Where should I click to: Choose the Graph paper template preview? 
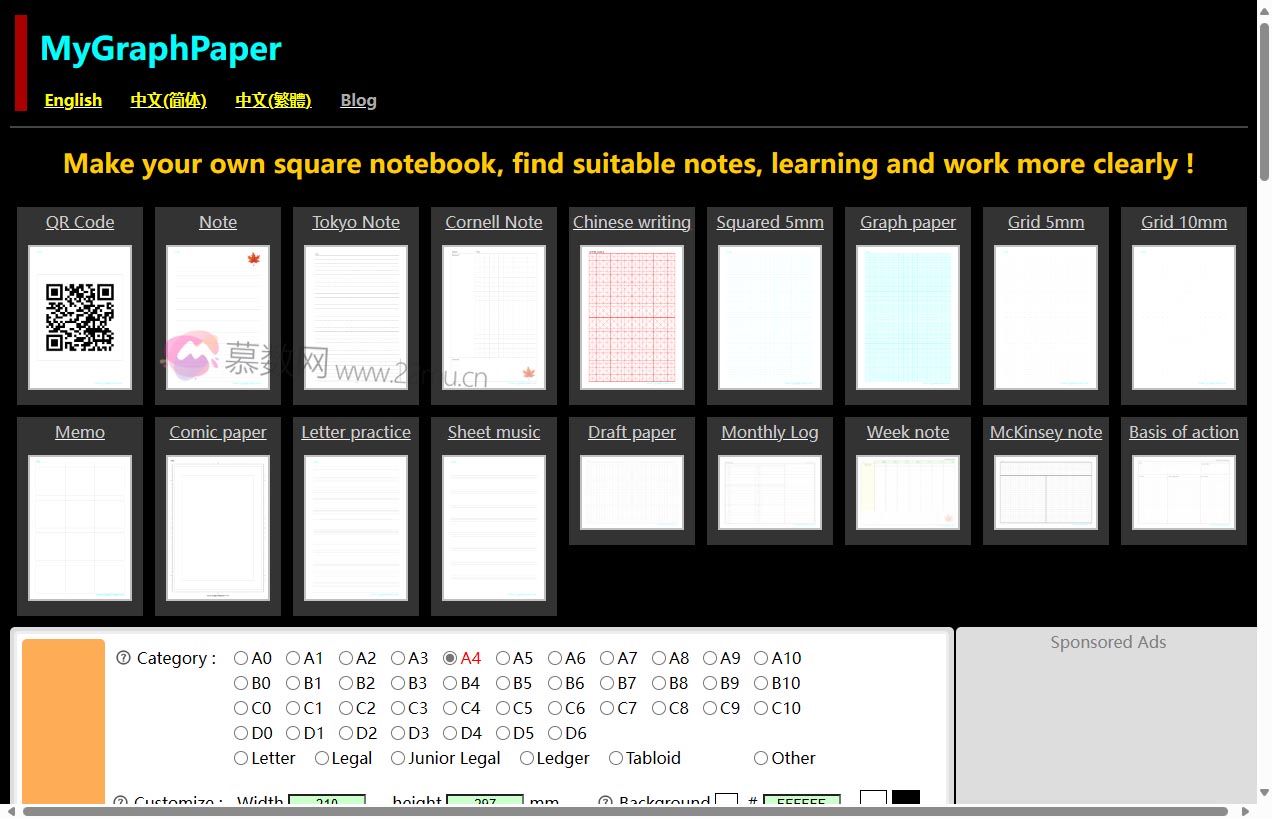[x=907, y=317]
